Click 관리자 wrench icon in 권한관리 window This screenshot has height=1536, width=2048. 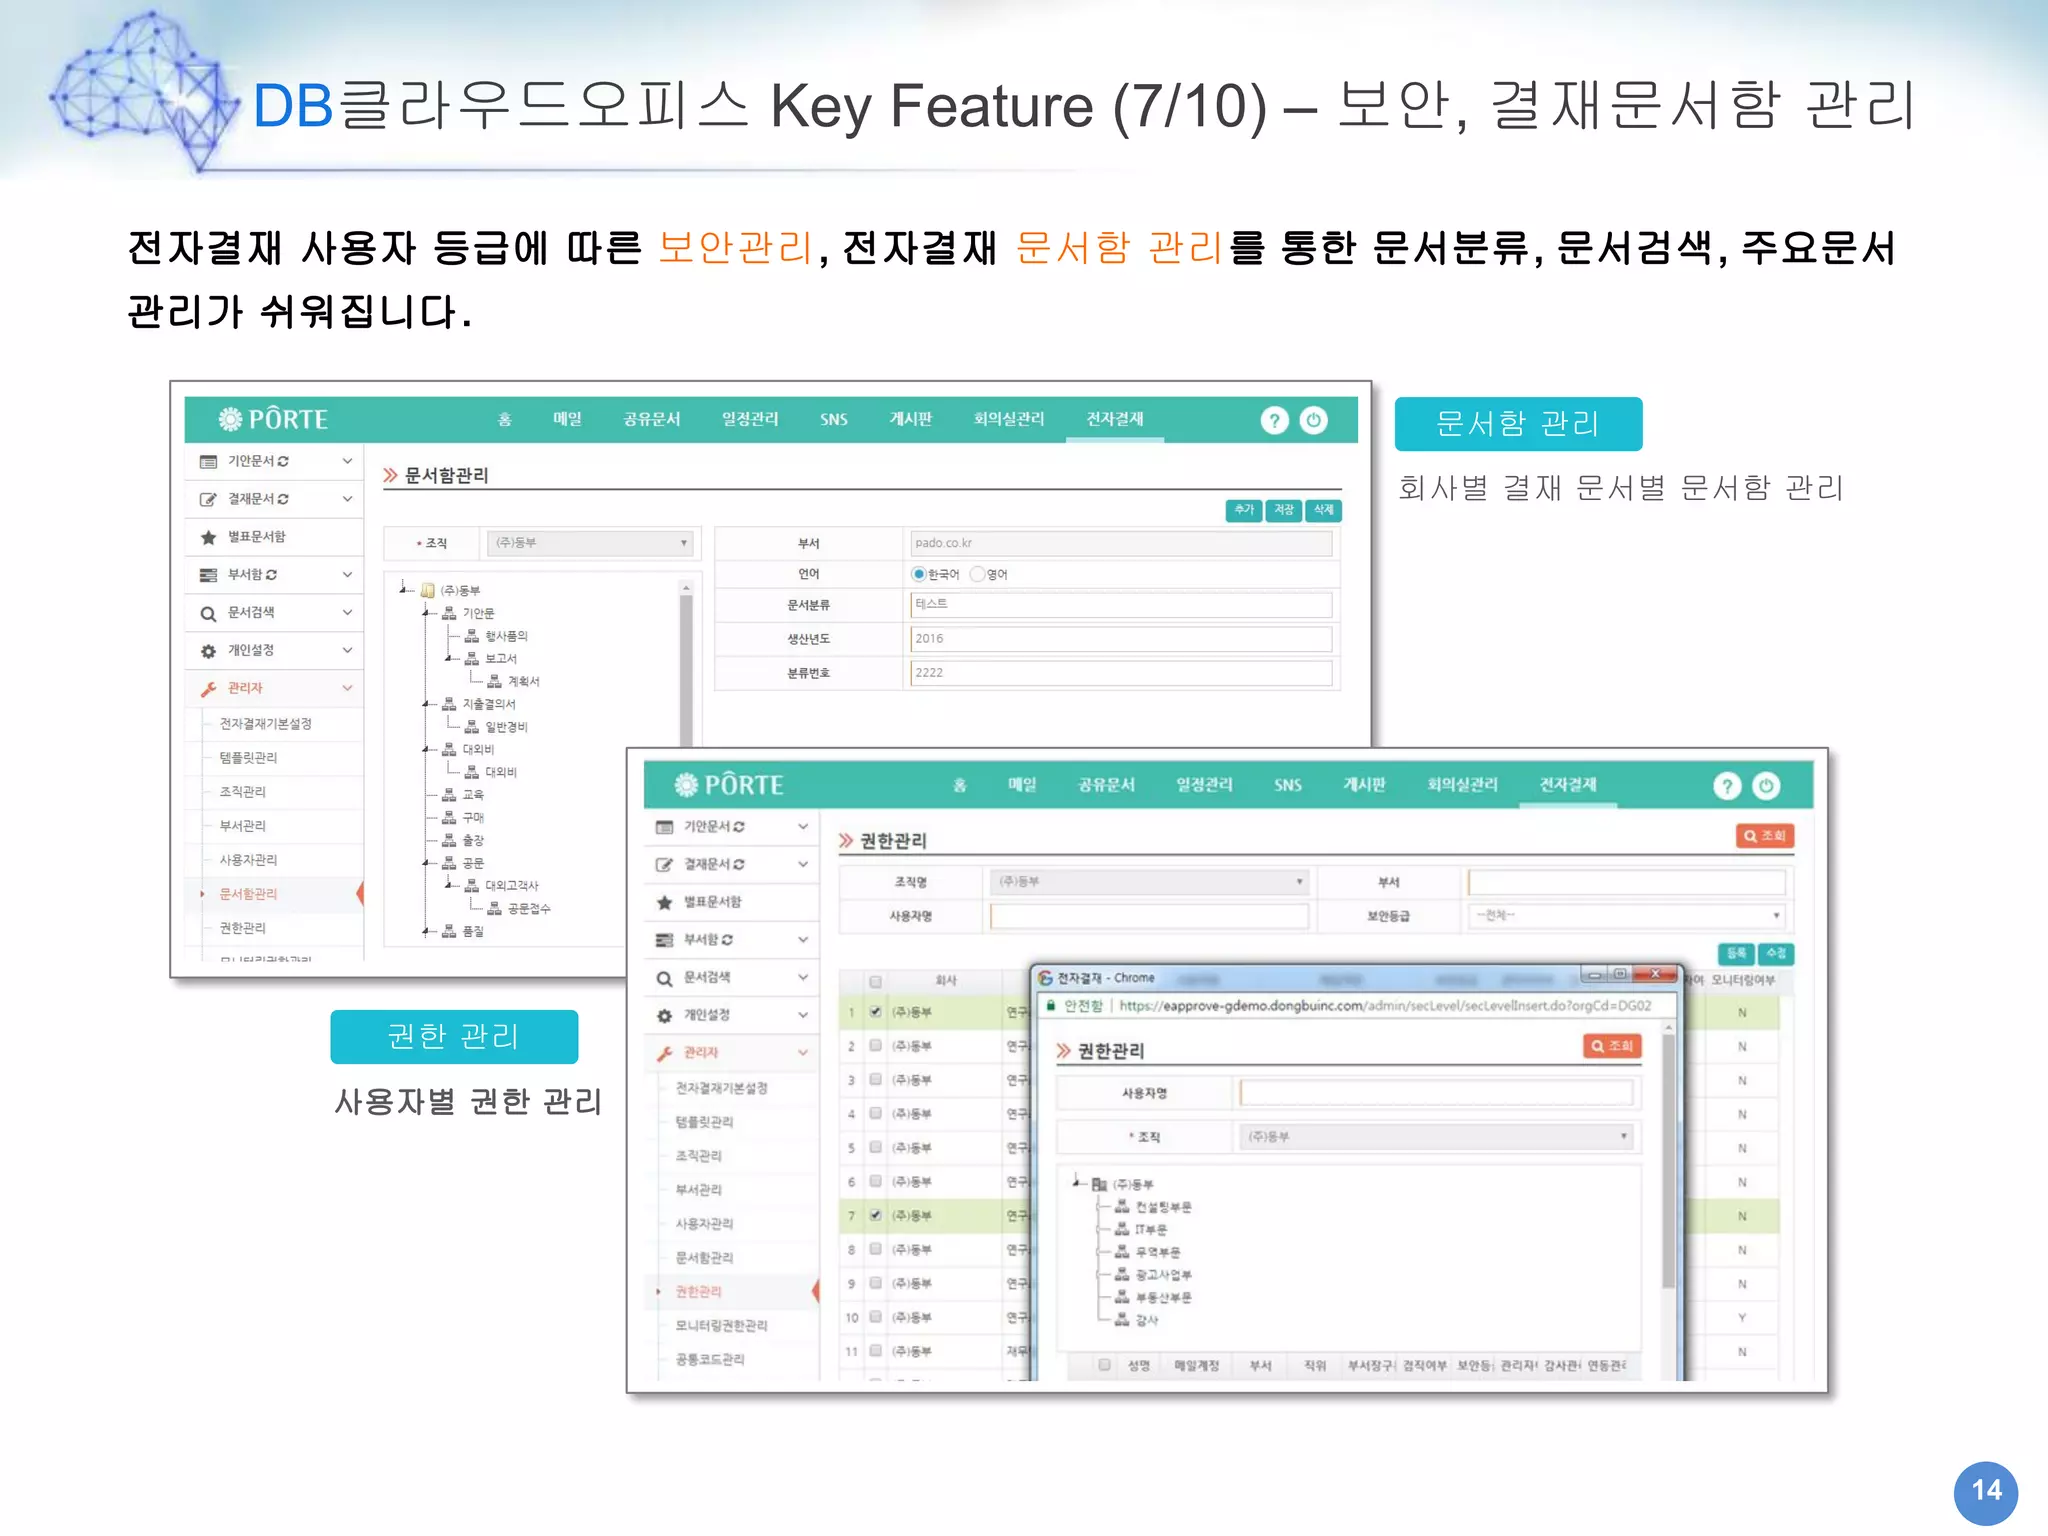[664, 1054]
